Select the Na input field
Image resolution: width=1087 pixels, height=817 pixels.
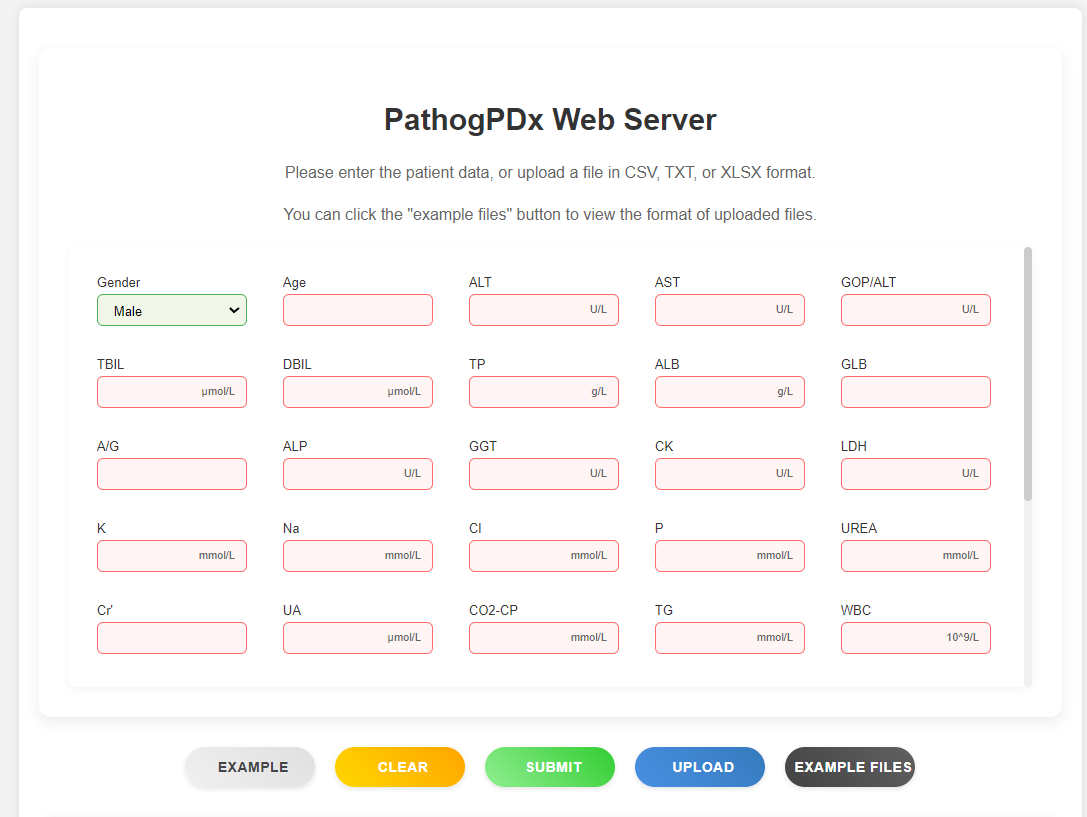point(357,556)
